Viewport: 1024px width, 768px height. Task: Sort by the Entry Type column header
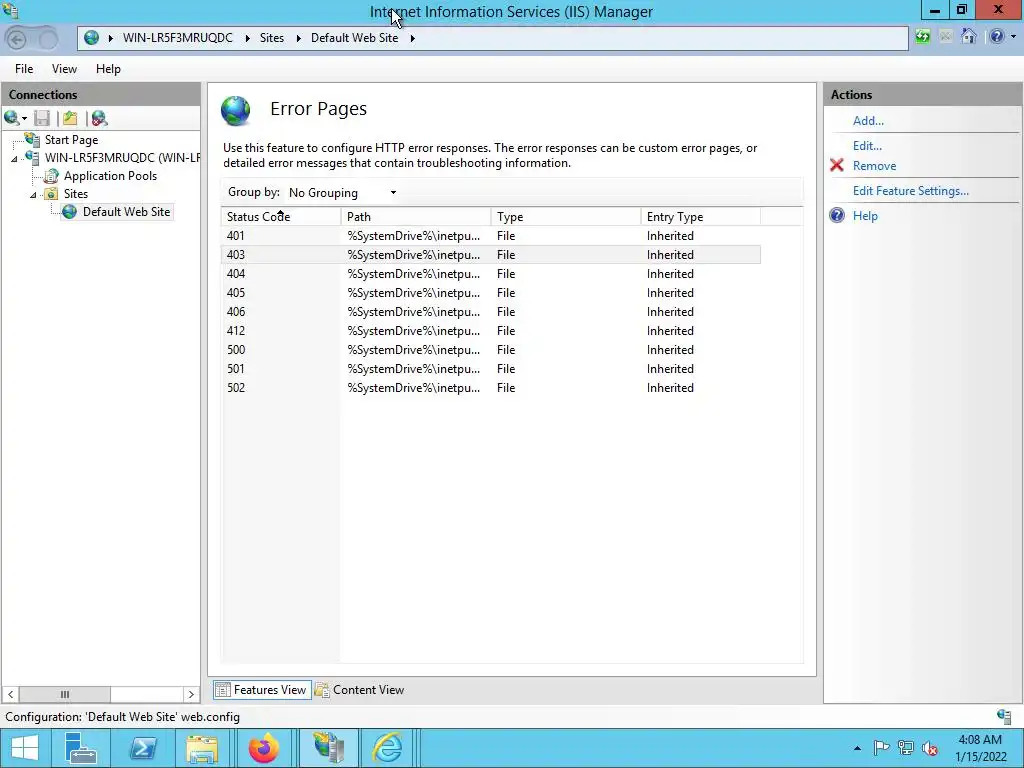[701, 217]
